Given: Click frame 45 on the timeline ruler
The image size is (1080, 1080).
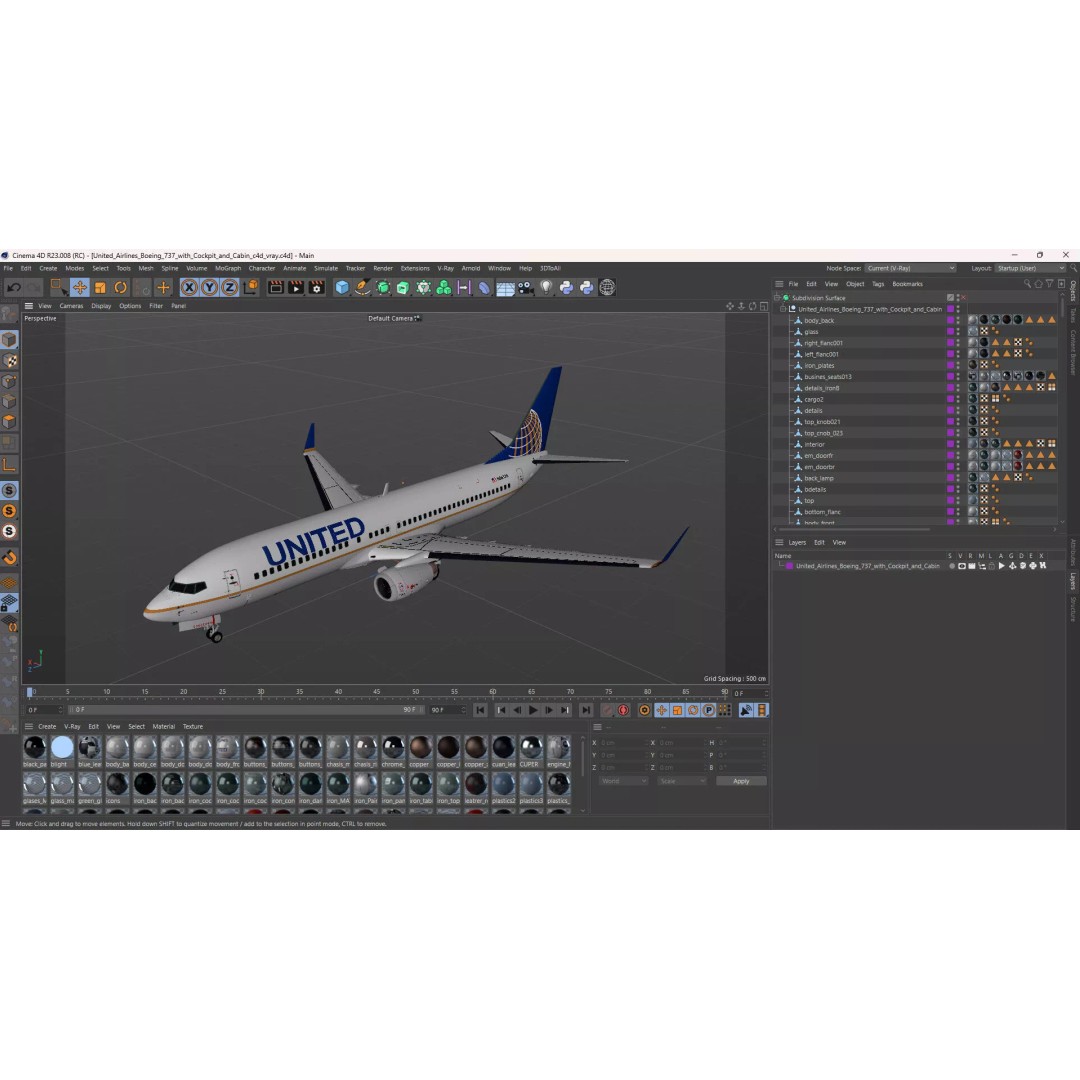Looking at the screenshot, I should point(376,692).
